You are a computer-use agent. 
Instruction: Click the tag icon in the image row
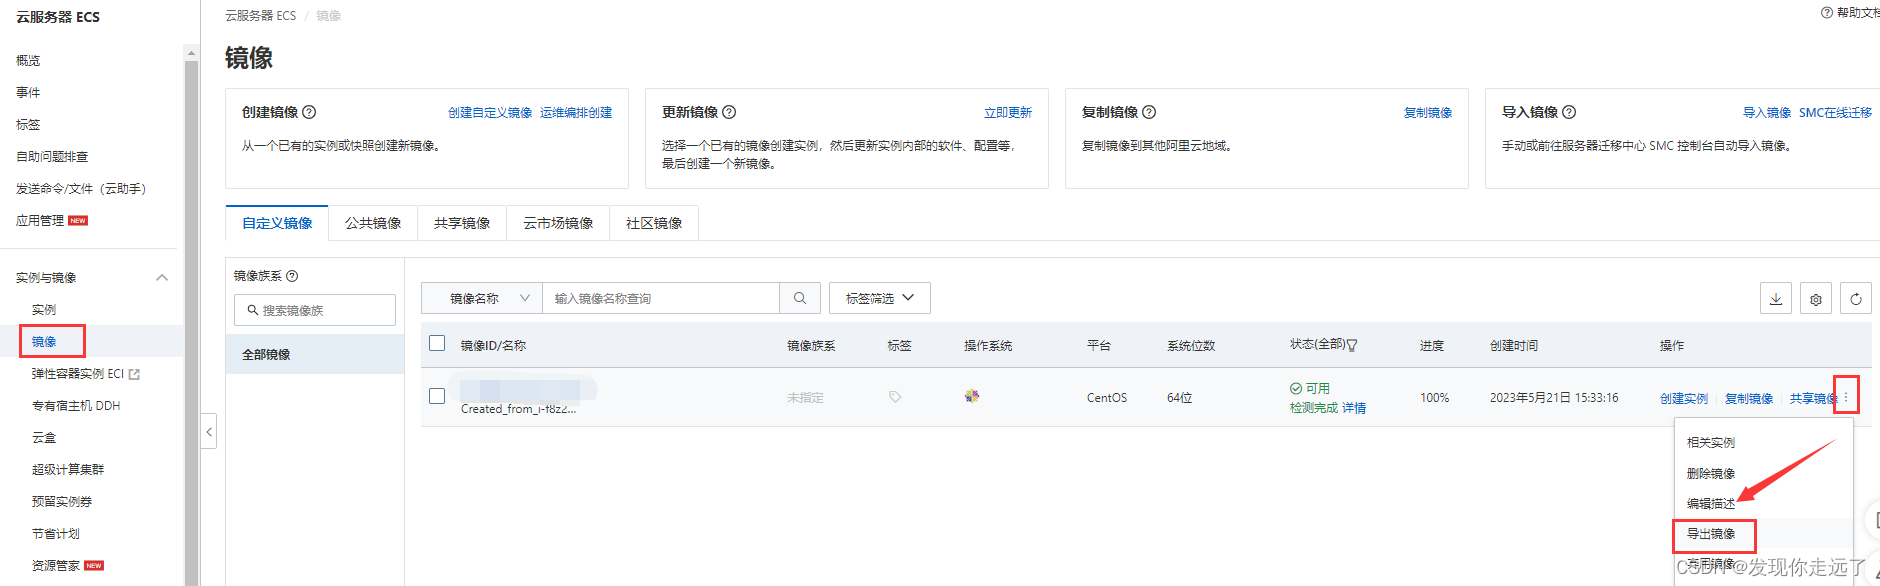[x=895, y=397]
